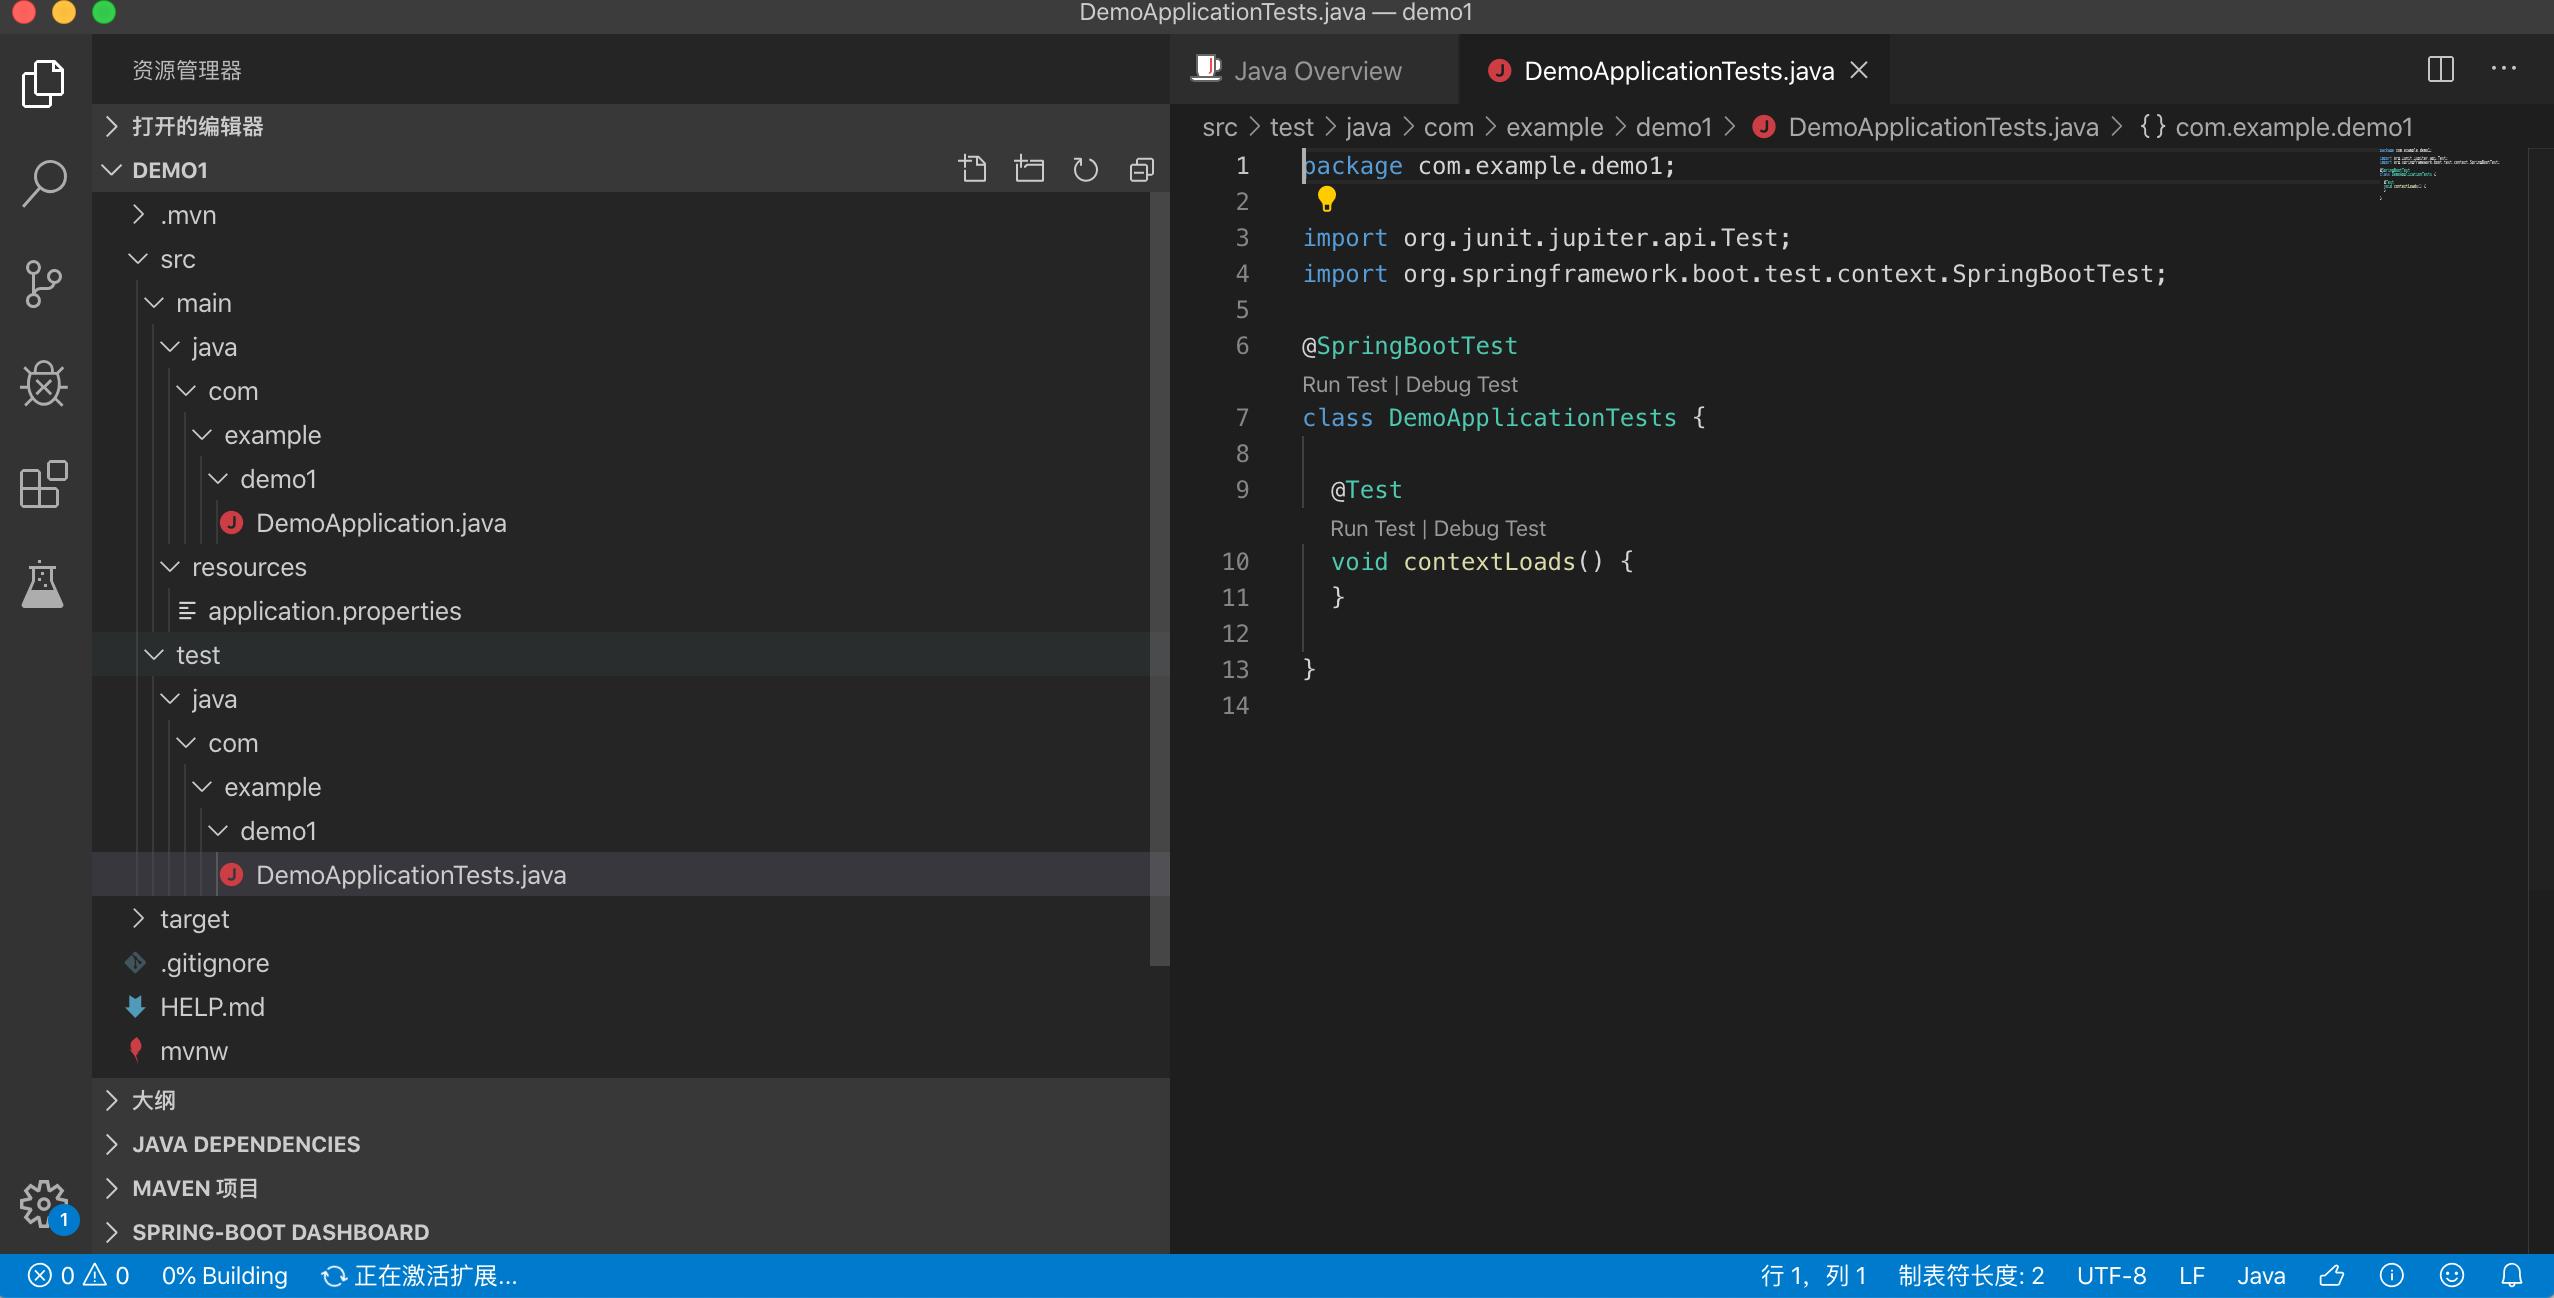2554x1298 pixels.
Task: Refresh the Explorer using the refresh icon
Action: point(1085,169)
